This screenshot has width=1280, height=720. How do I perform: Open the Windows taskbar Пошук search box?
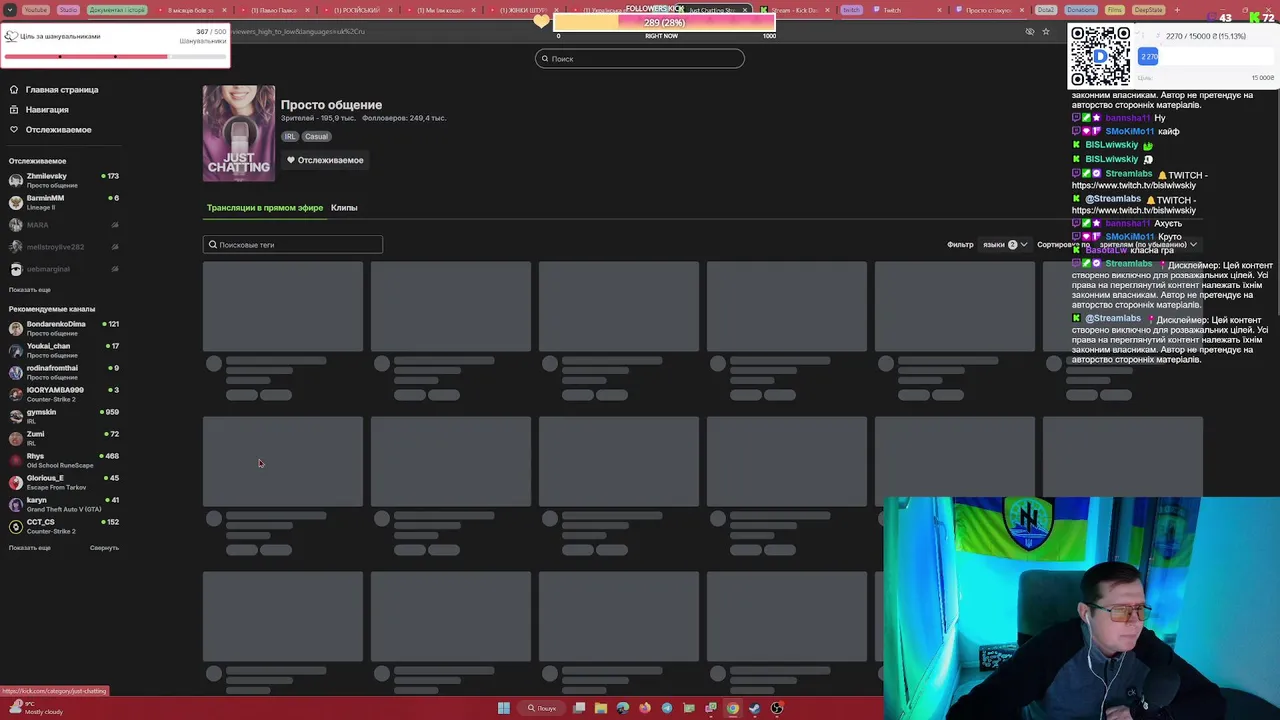(543, 708)
